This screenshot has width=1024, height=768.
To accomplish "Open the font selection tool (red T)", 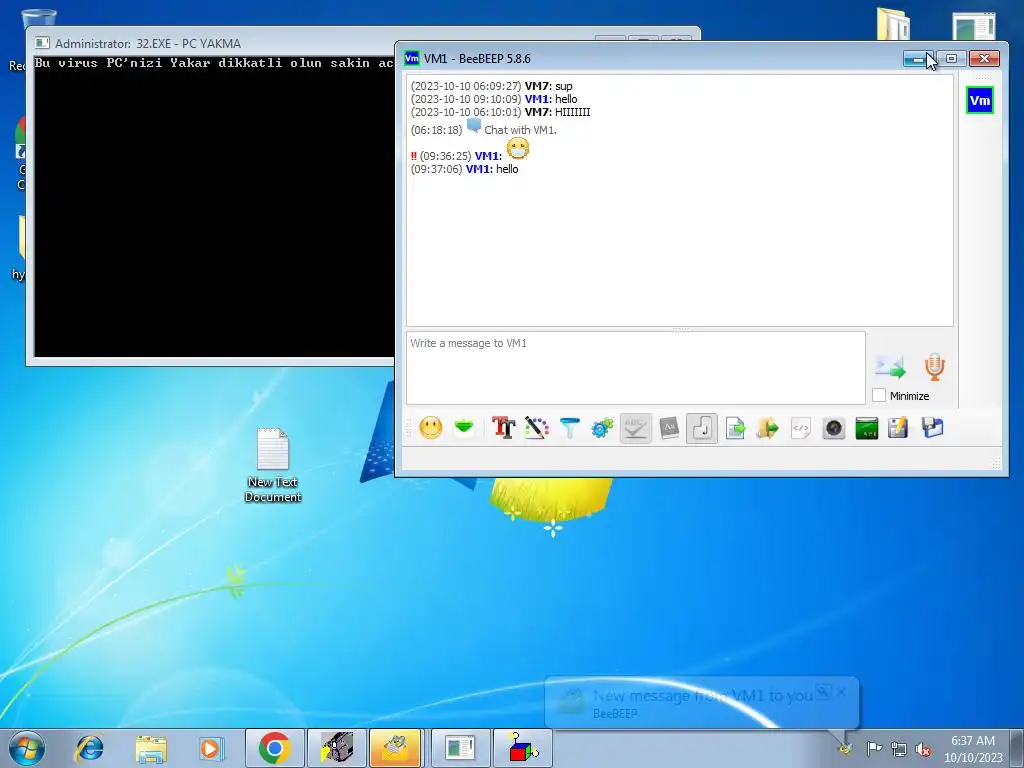I will 504,428.
